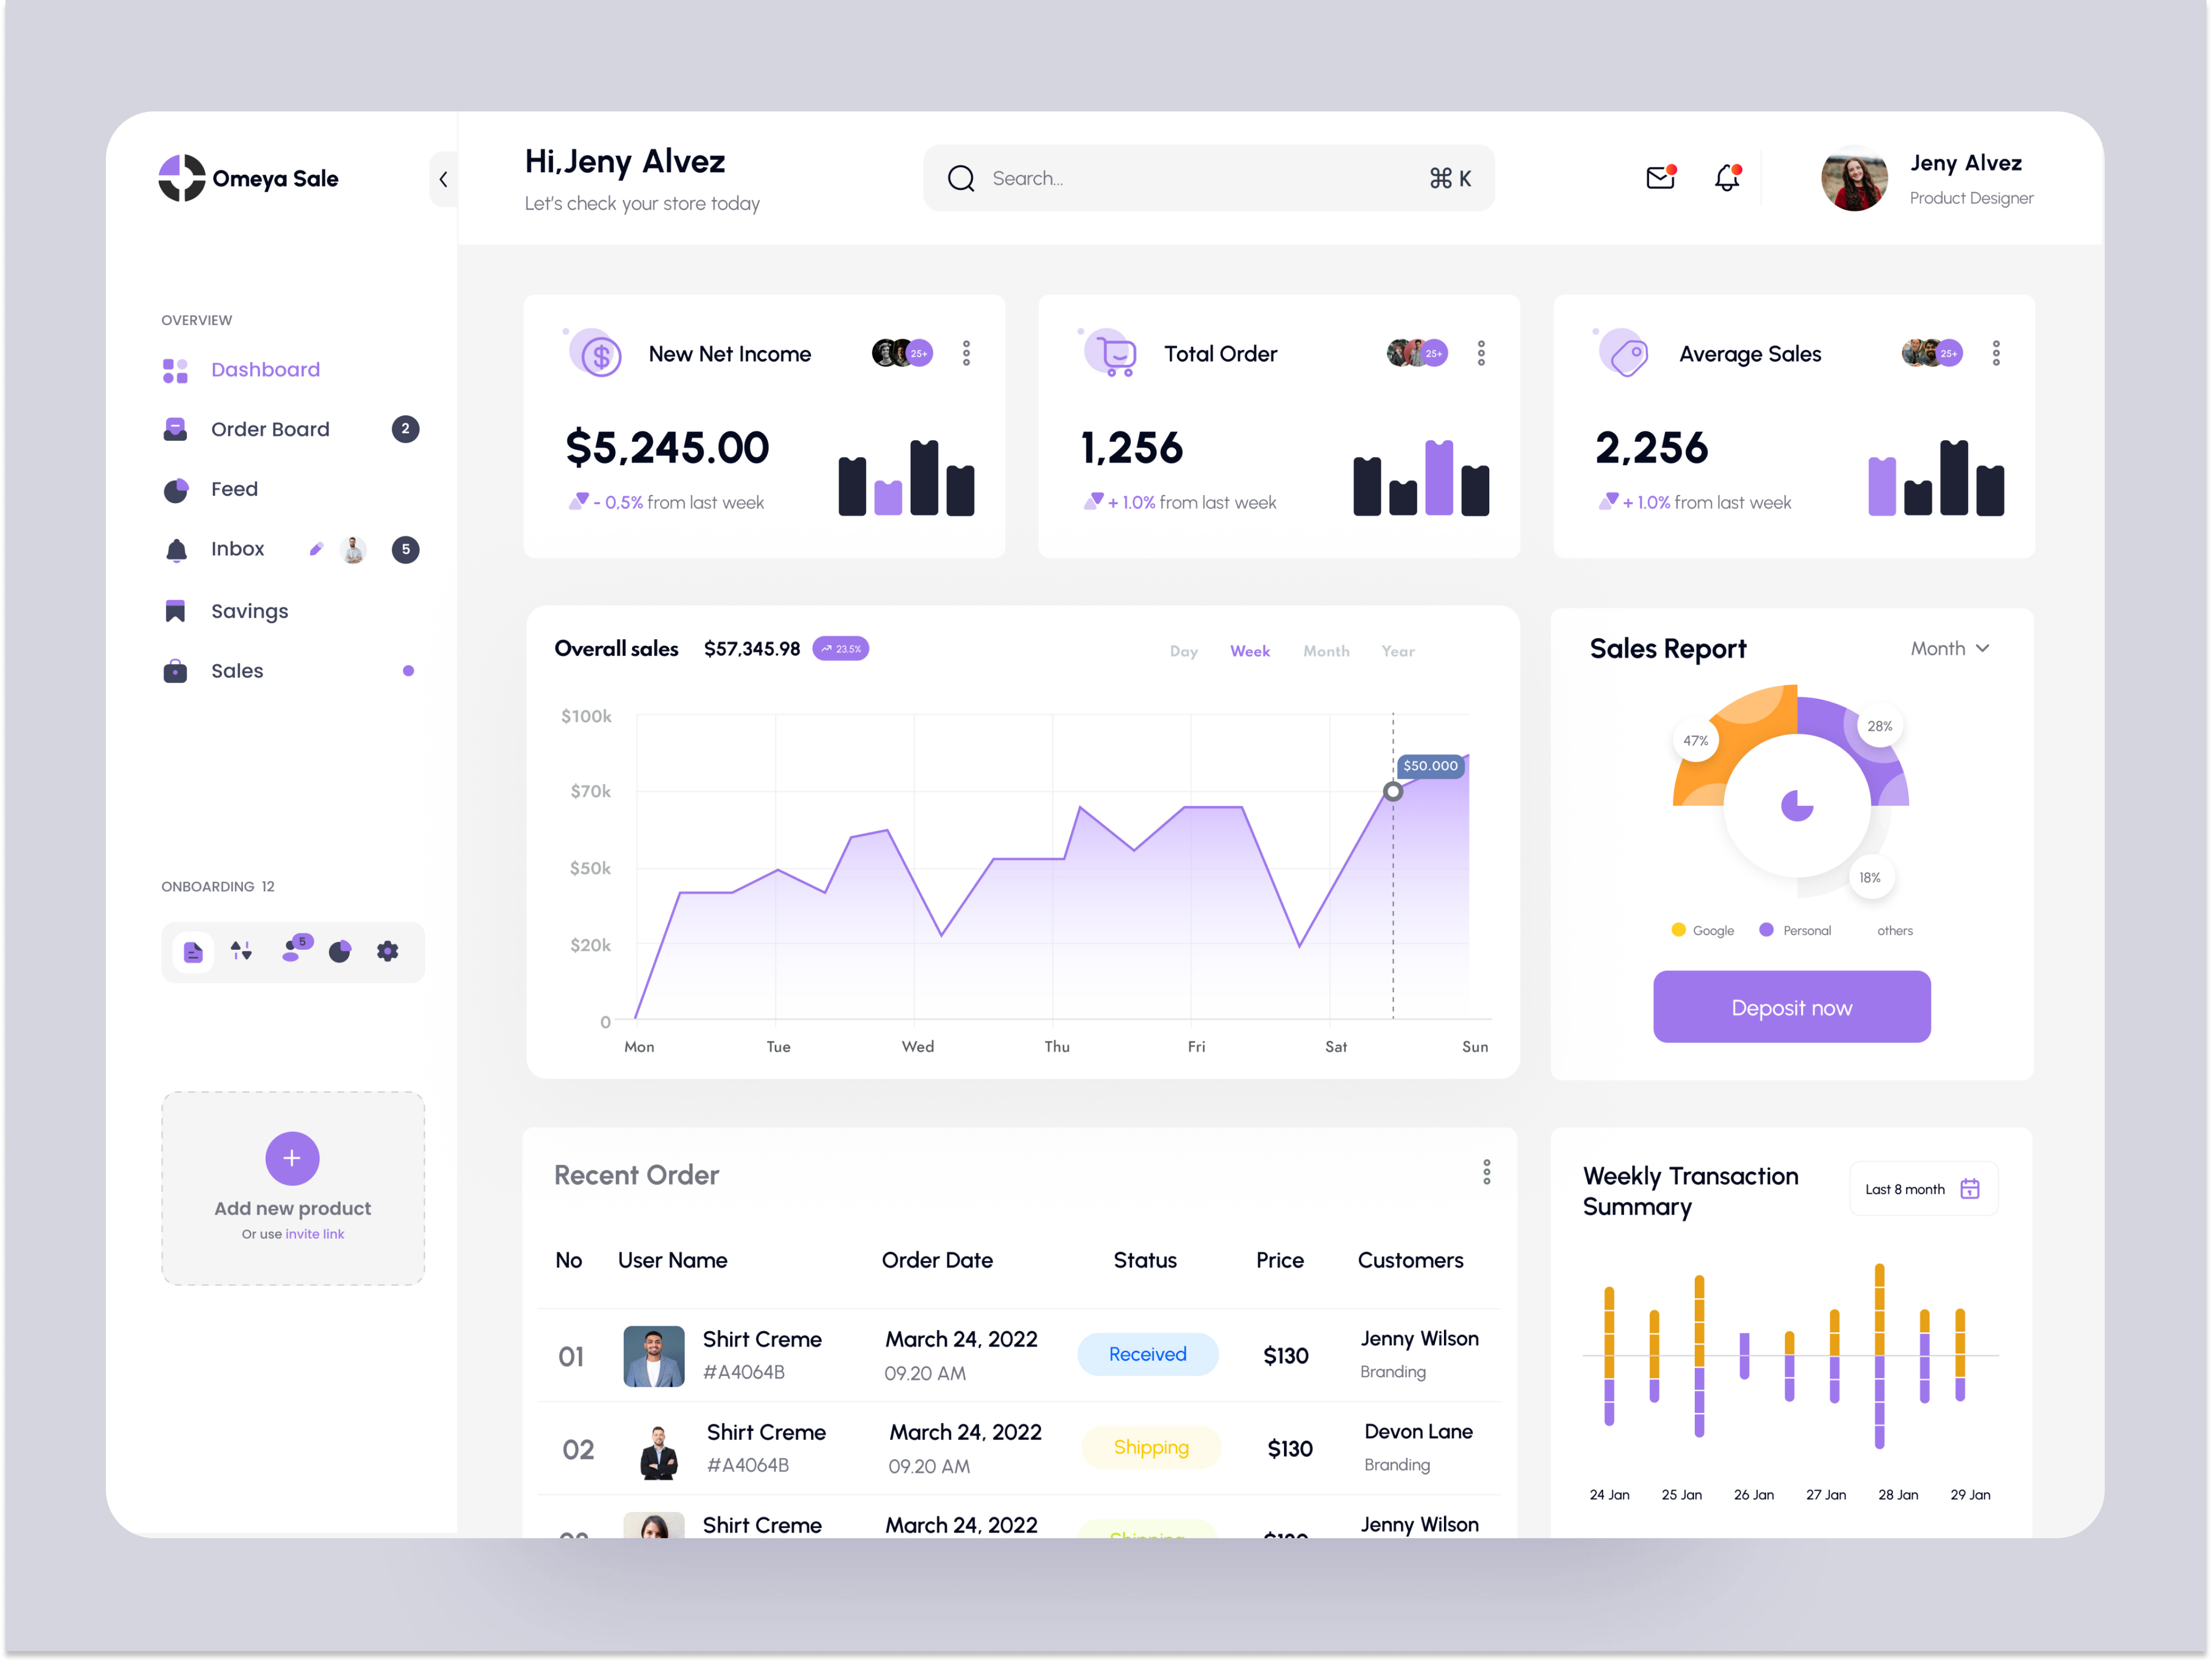This screenshot has width=2212, height=1662.
Task: Select Sales from the sidebar
Action: click(236, 670)
